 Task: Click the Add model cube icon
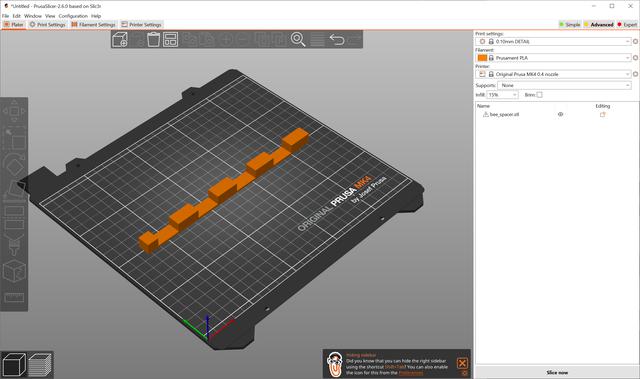120,40
